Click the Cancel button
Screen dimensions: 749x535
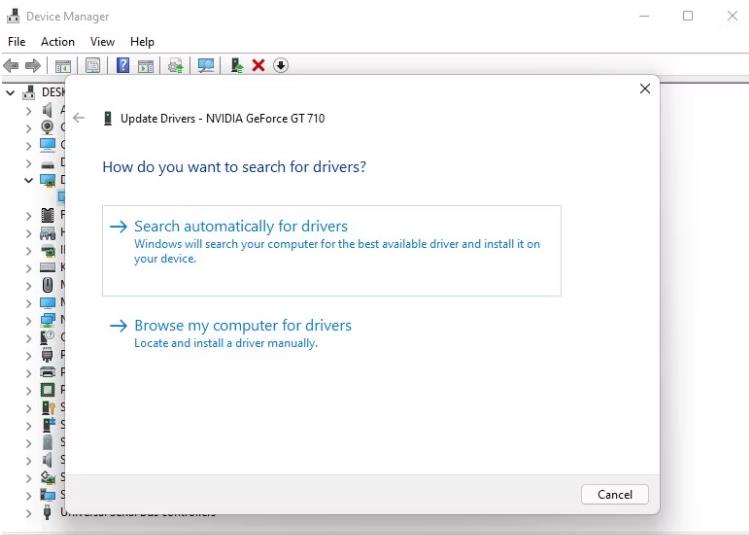(614, 494)
